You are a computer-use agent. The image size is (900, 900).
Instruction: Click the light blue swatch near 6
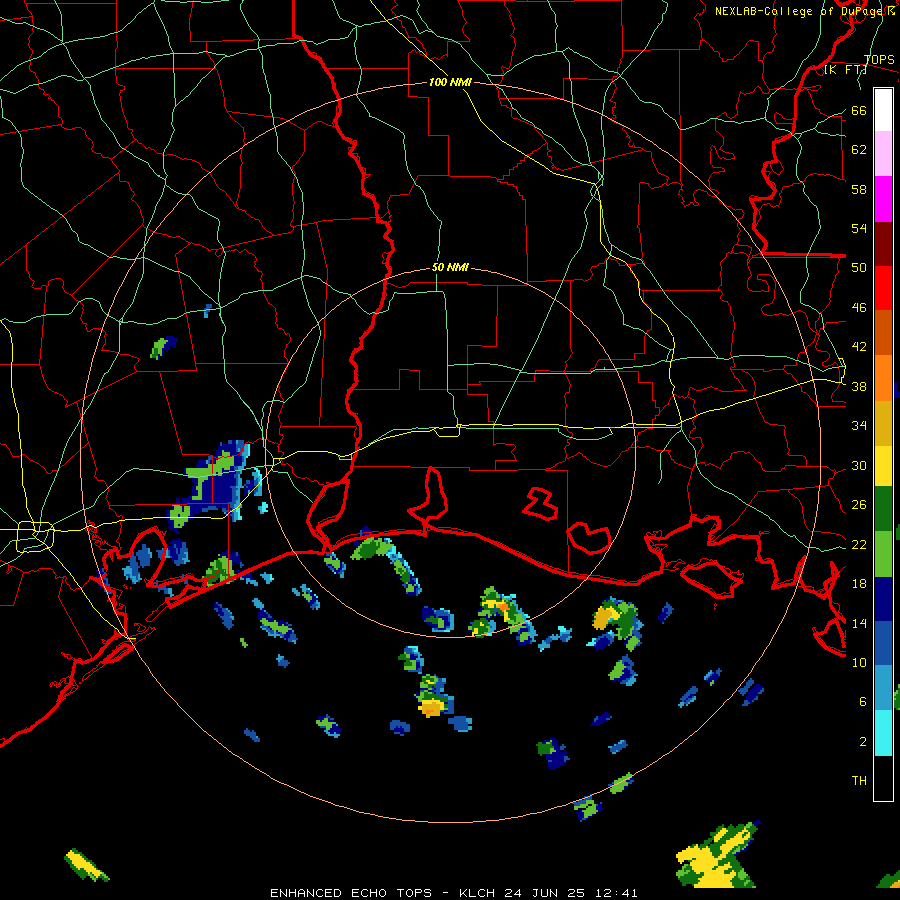883,688
